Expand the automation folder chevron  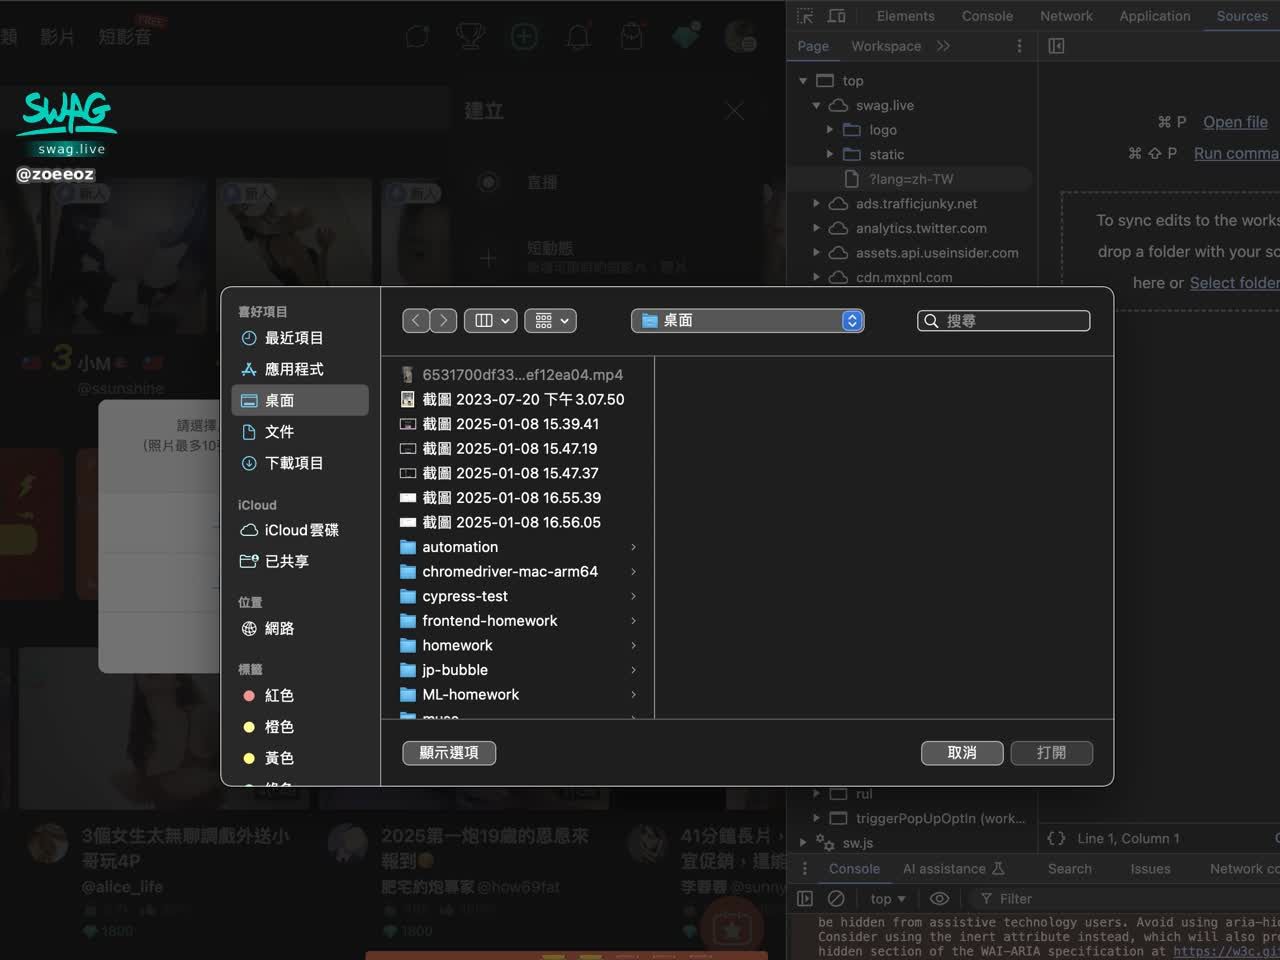(633, 547)
